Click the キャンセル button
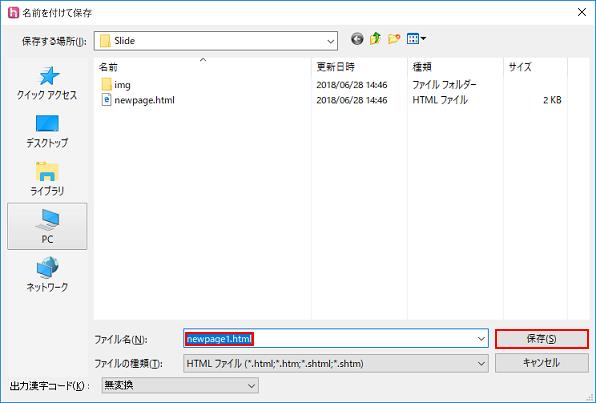The width and height of the screenshot is (596, 403). (x=542, y=363)
